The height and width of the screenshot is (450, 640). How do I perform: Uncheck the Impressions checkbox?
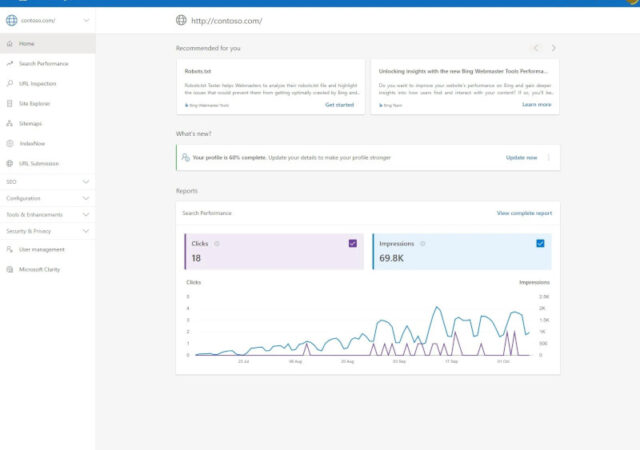click(x=540, y=243)
